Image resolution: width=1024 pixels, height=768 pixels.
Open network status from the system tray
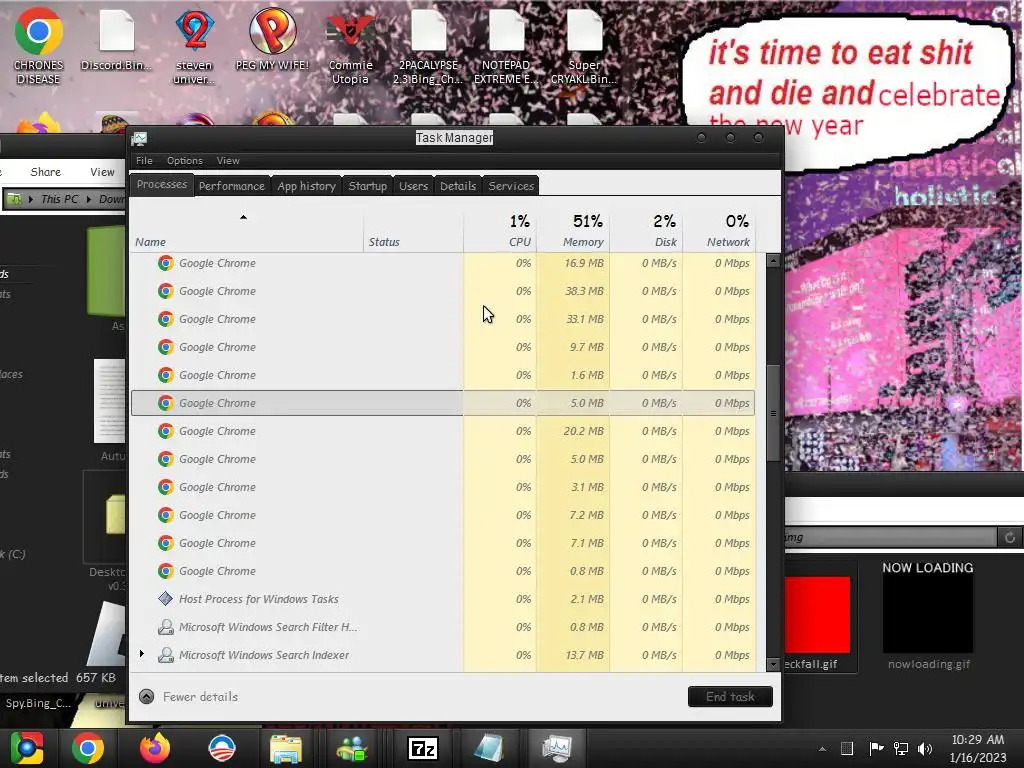click(901, 748)
